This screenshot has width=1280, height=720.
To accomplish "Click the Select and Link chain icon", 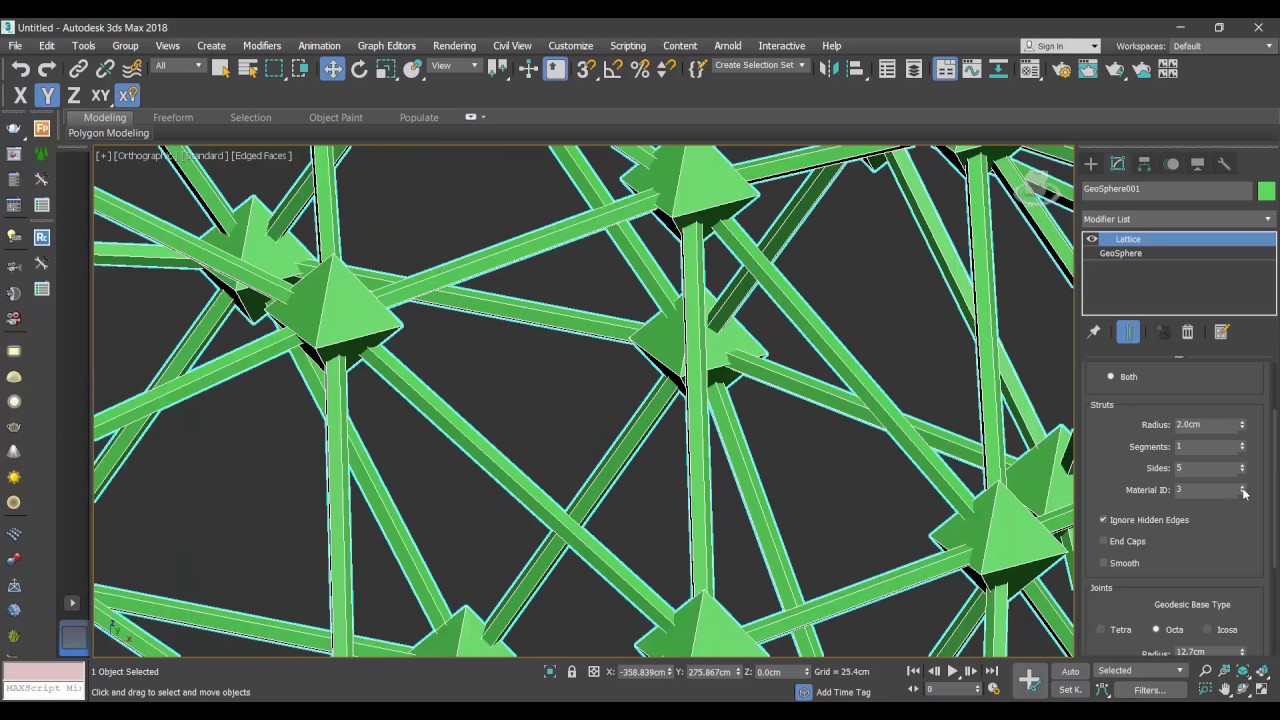I will [x=78, y=69].
